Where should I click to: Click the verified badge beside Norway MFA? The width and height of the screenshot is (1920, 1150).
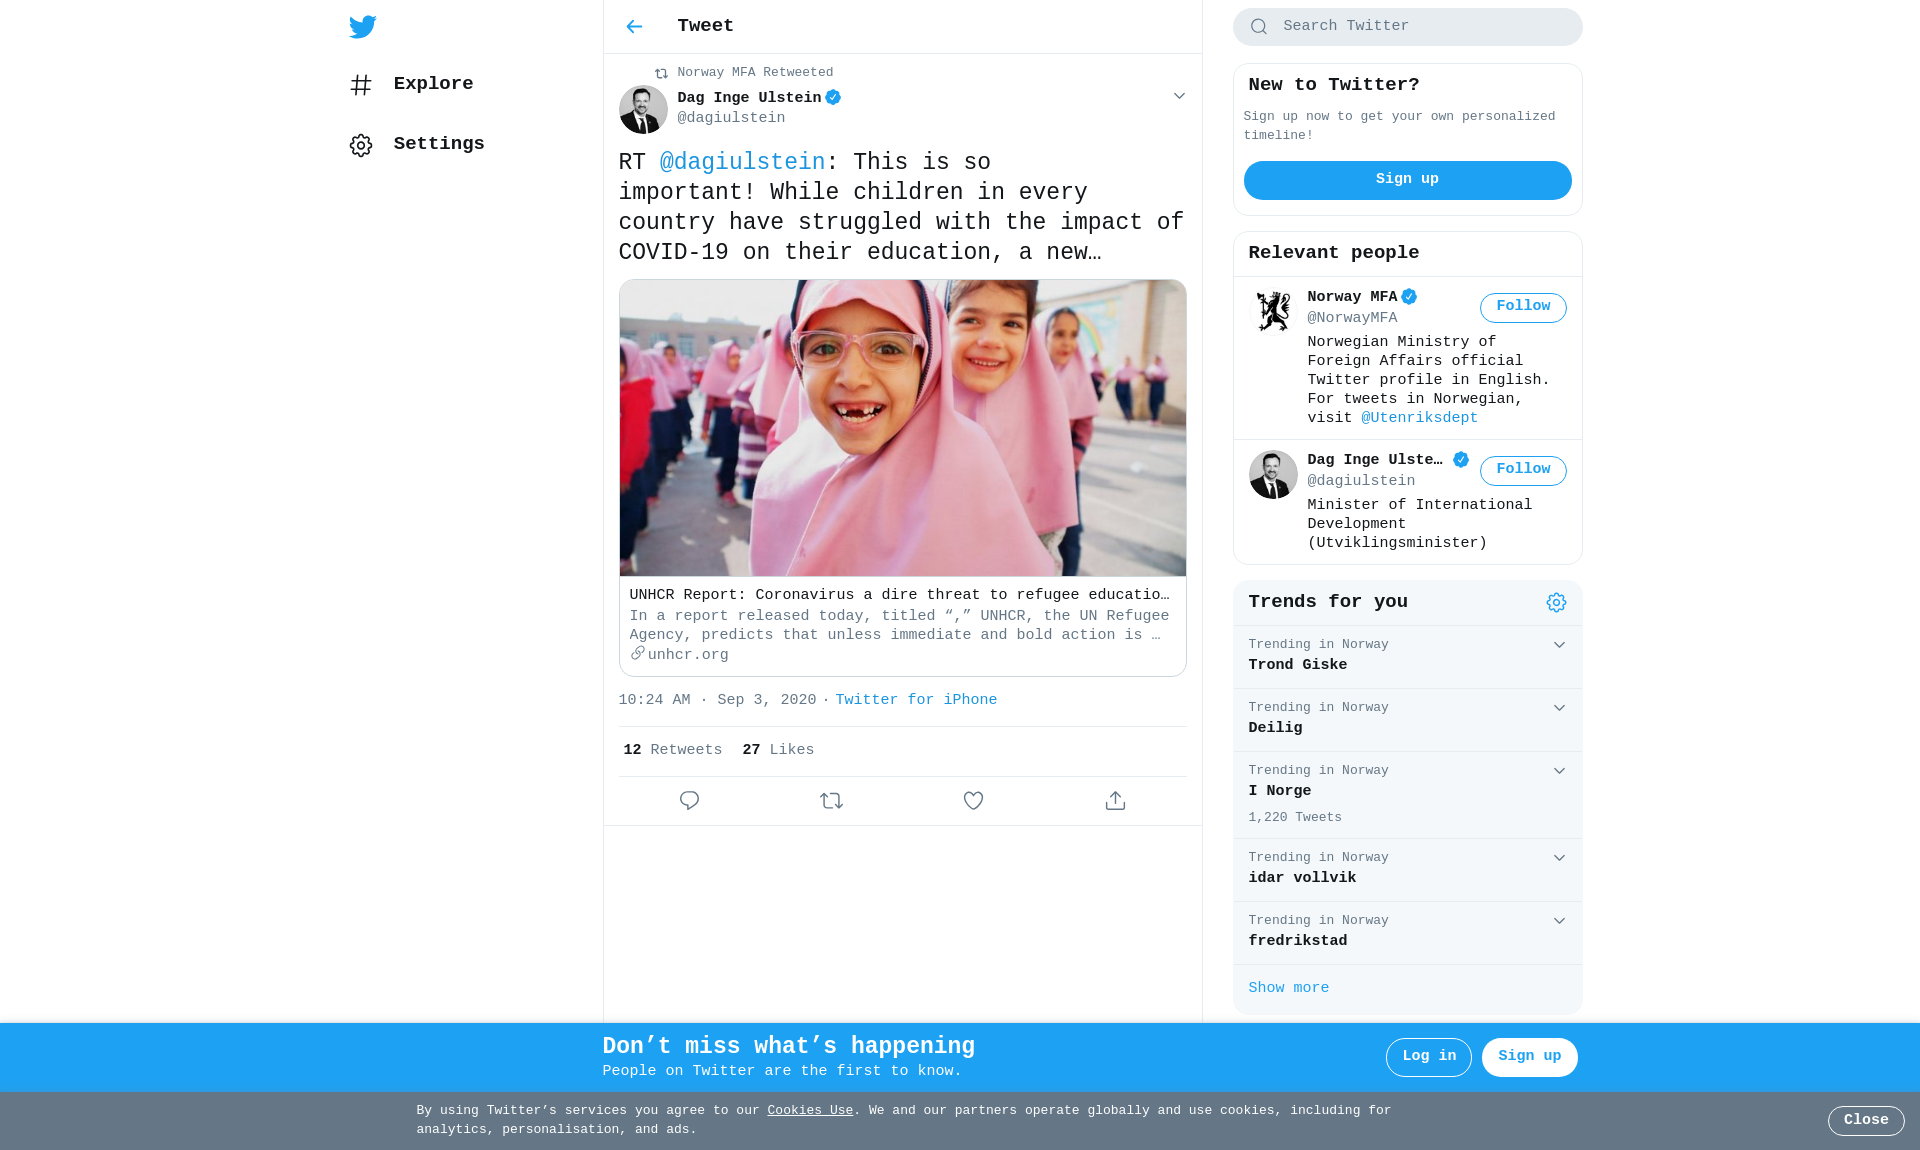pyautogui.click(x=1409, y=297)
